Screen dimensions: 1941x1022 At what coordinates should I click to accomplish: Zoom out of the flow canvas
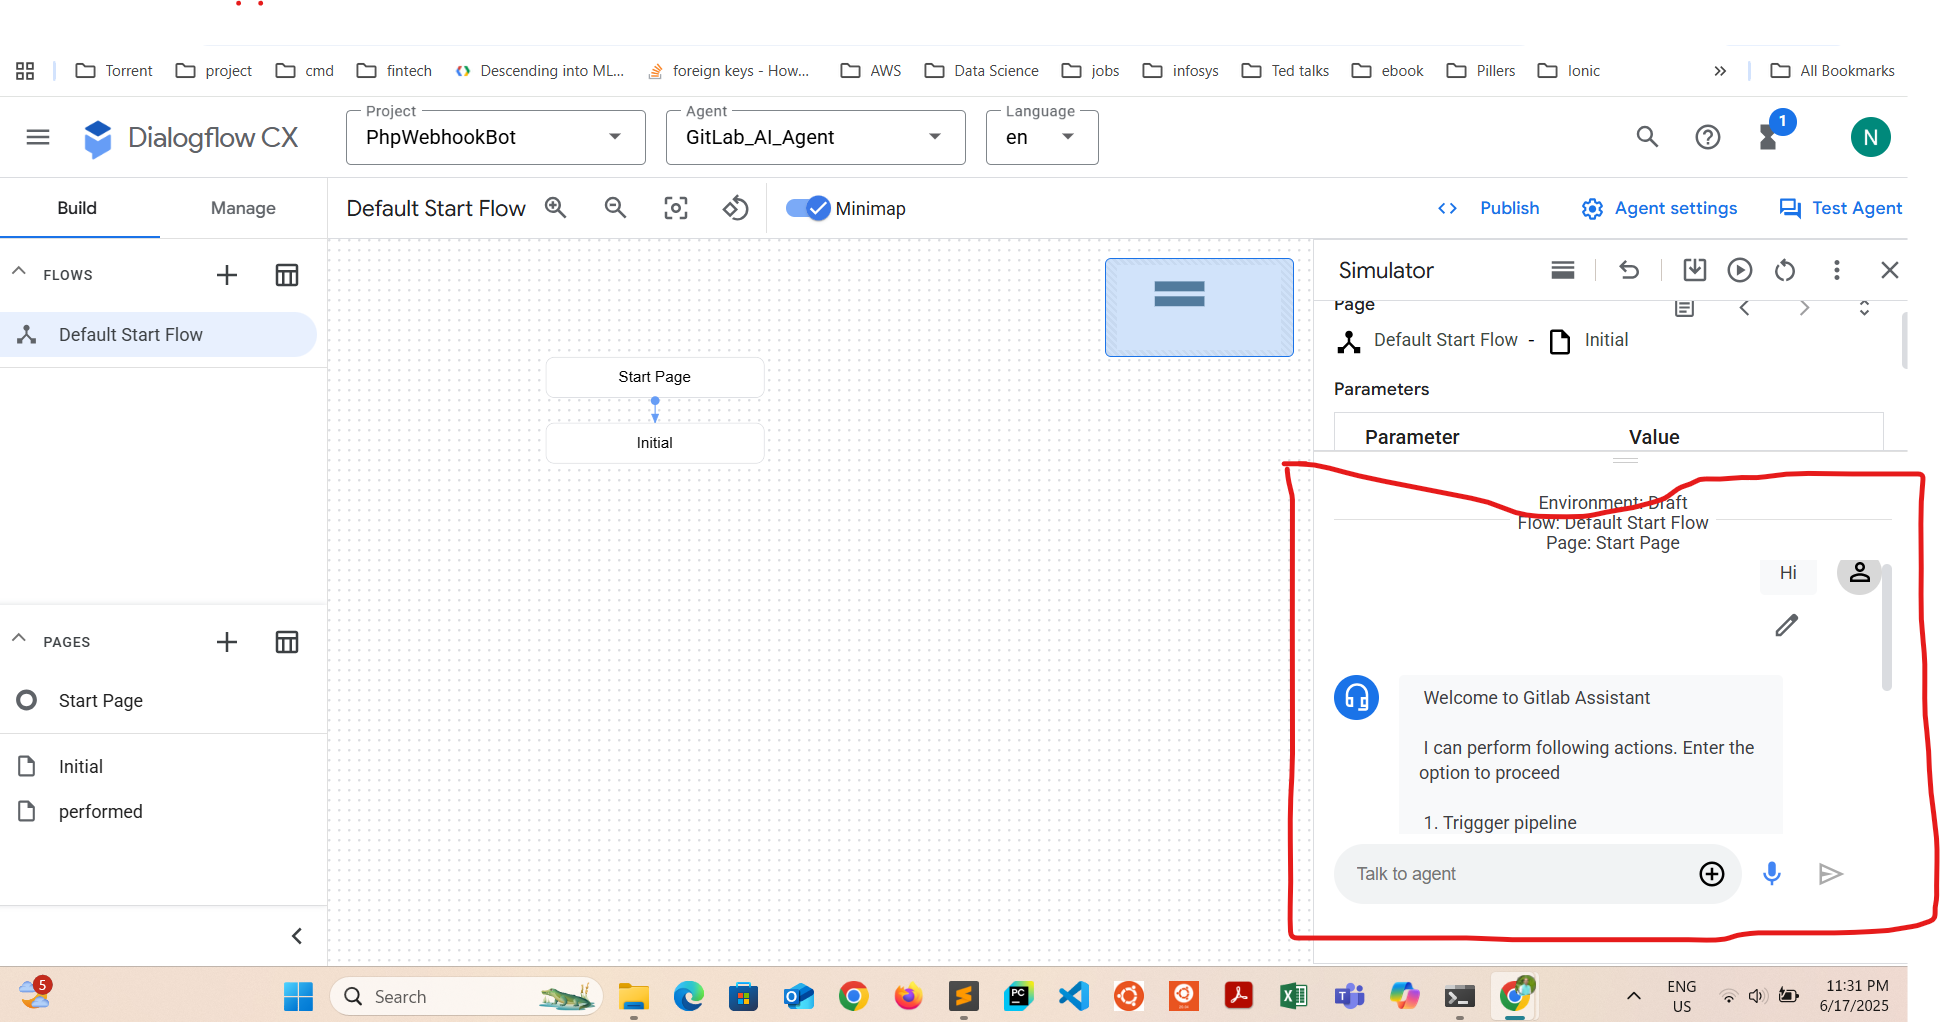point(616,208)
